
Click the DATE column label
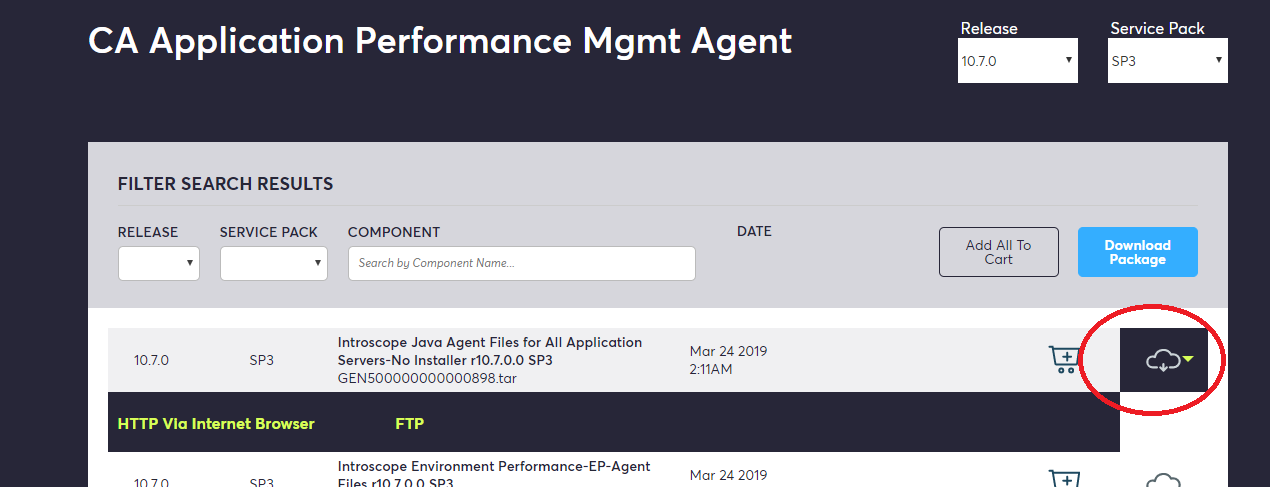pos(754,231)
